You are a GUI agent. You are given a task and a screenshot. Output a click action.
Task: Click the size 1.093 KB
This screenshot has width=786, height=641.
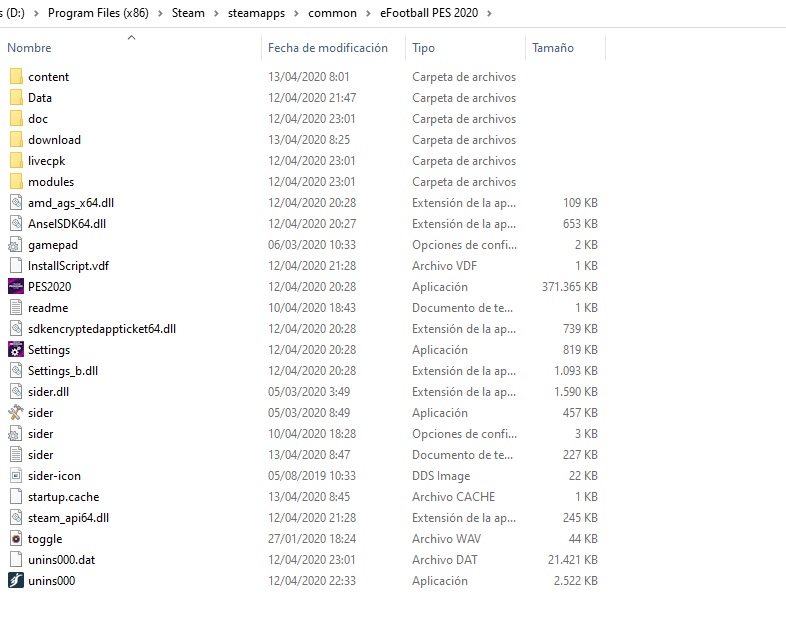[576, 371]
